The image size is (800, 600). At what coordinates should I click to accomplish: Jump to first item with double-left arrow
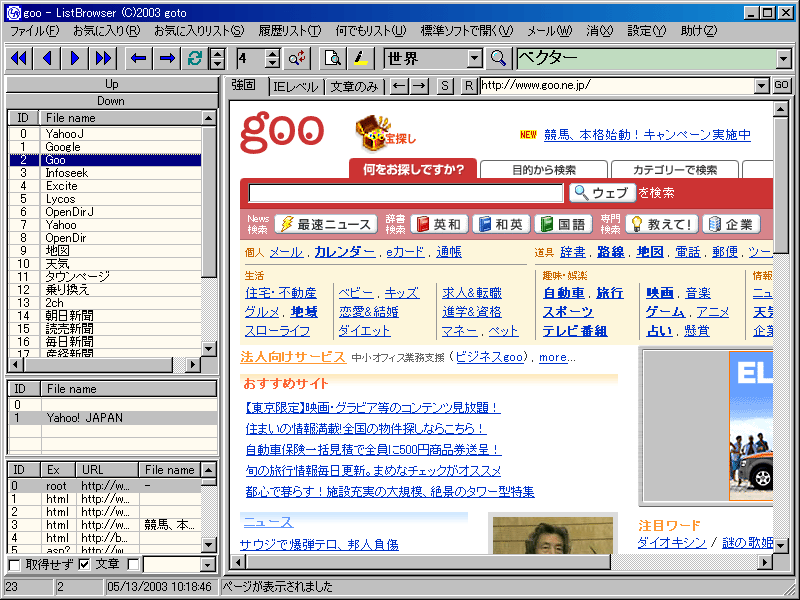point(19,59)
